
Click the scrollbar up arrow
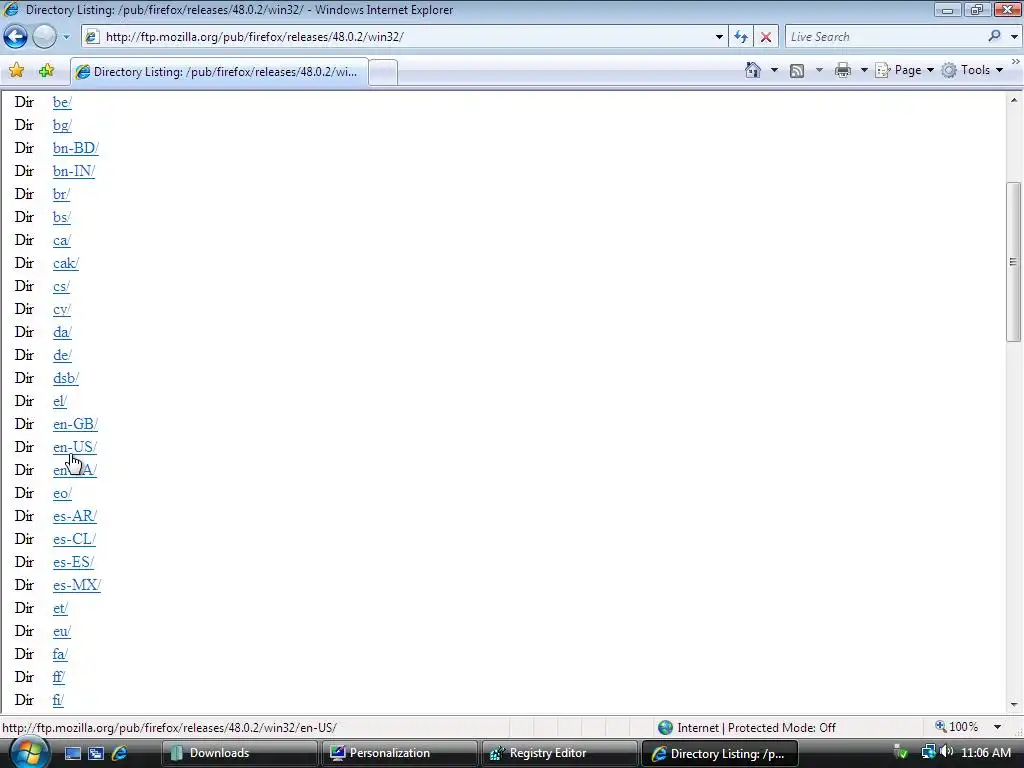1014,100
